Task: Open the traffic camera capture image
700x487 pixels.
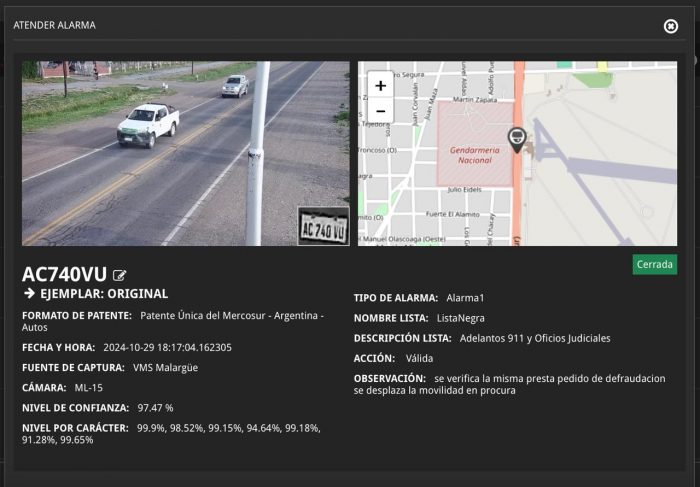Action: (x=186, y=153)
